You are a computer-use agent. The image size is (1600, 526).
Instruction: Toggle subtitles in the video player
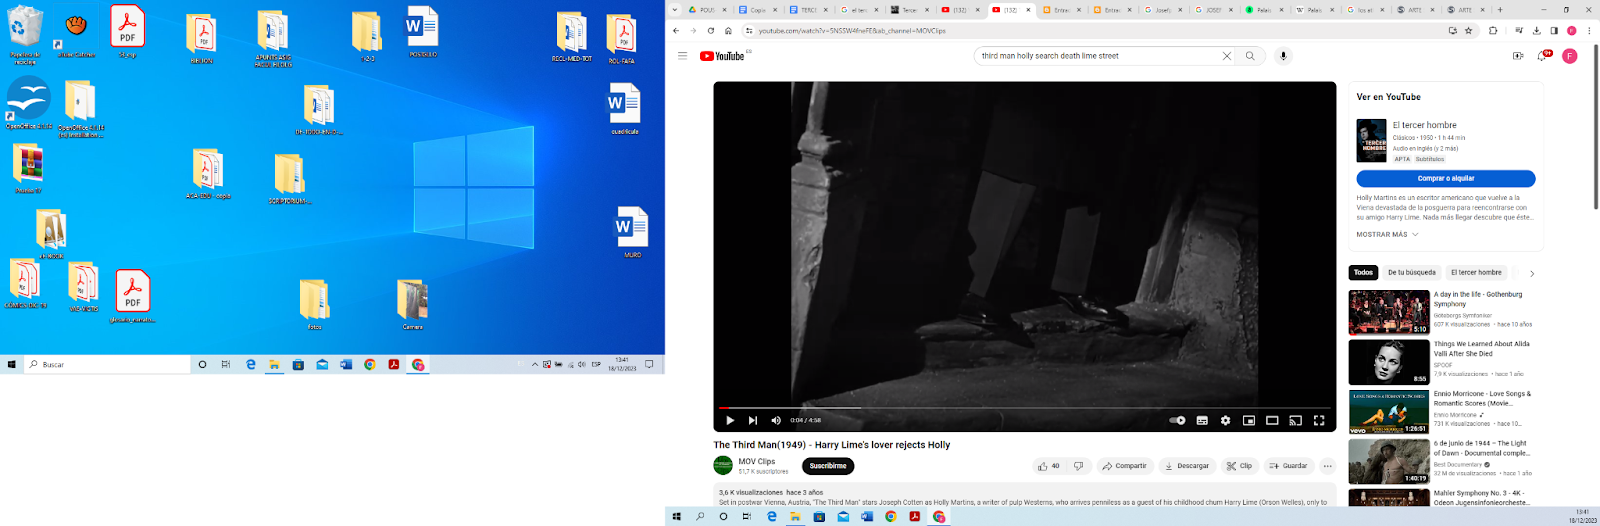point(1202,420)
